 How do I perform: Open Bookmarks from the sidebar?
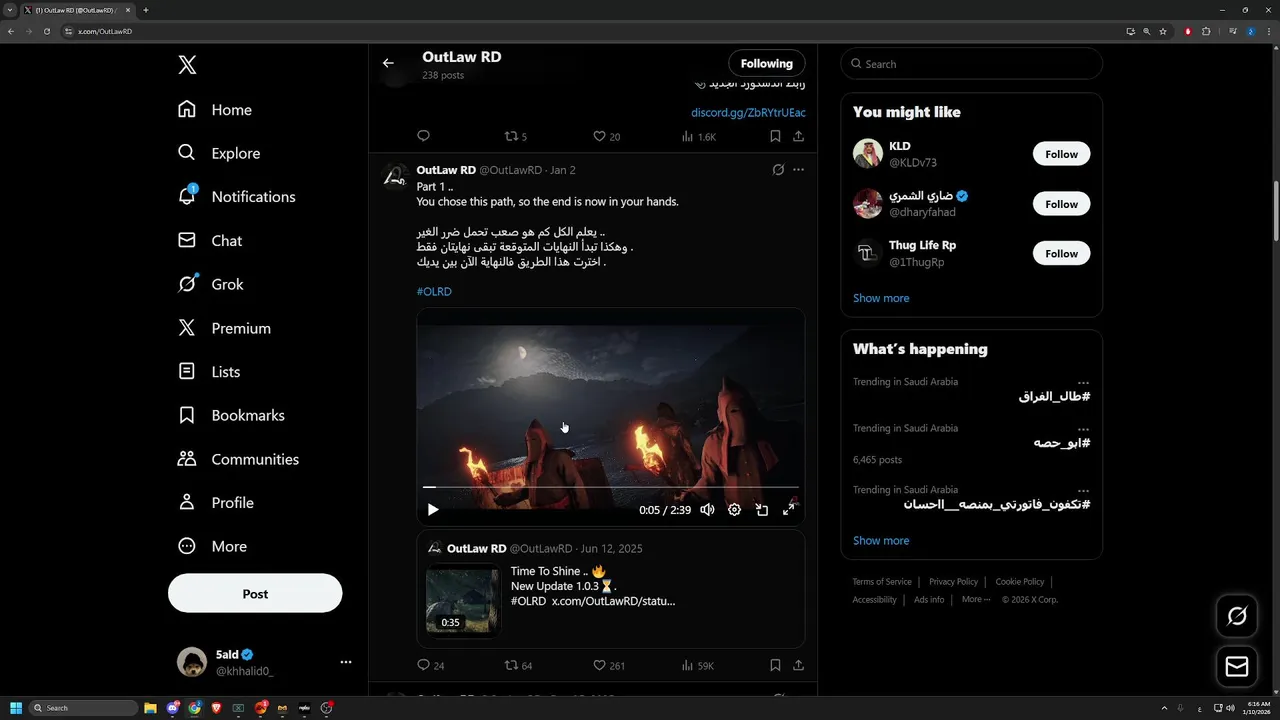pyautogui.click(x=231, y=415)
